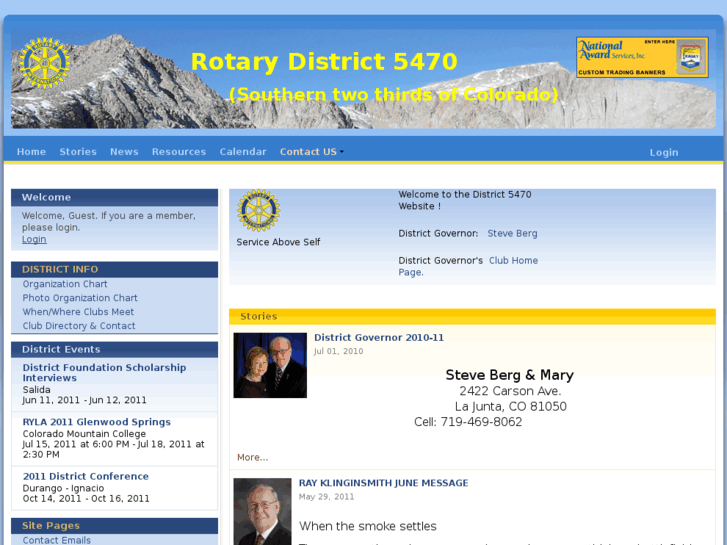Open RAY KLINGINSMITH JUNE MESSAGE story
This screenshot has height=545, width=727.
click(383, 483)
